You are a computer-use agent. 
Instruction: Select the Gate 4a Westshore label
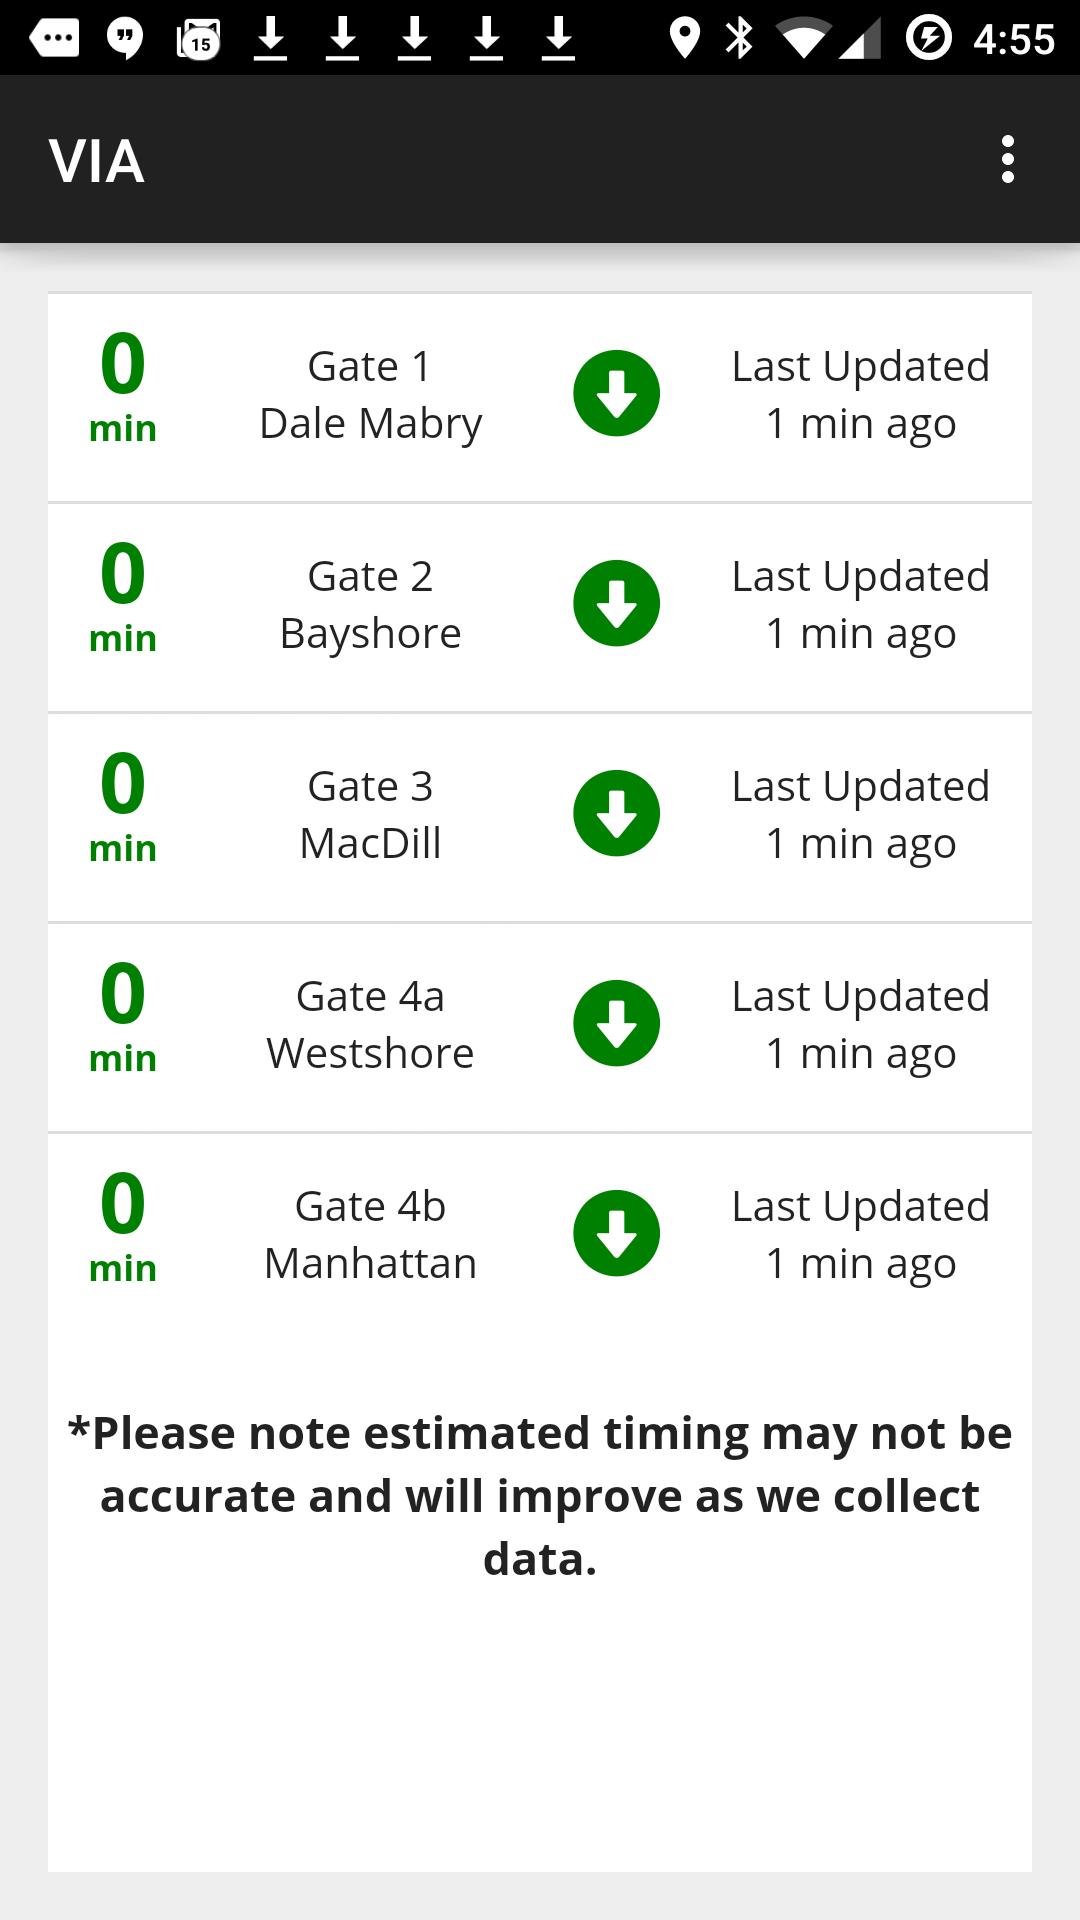pyautogui.click(x=370, y=1025)
